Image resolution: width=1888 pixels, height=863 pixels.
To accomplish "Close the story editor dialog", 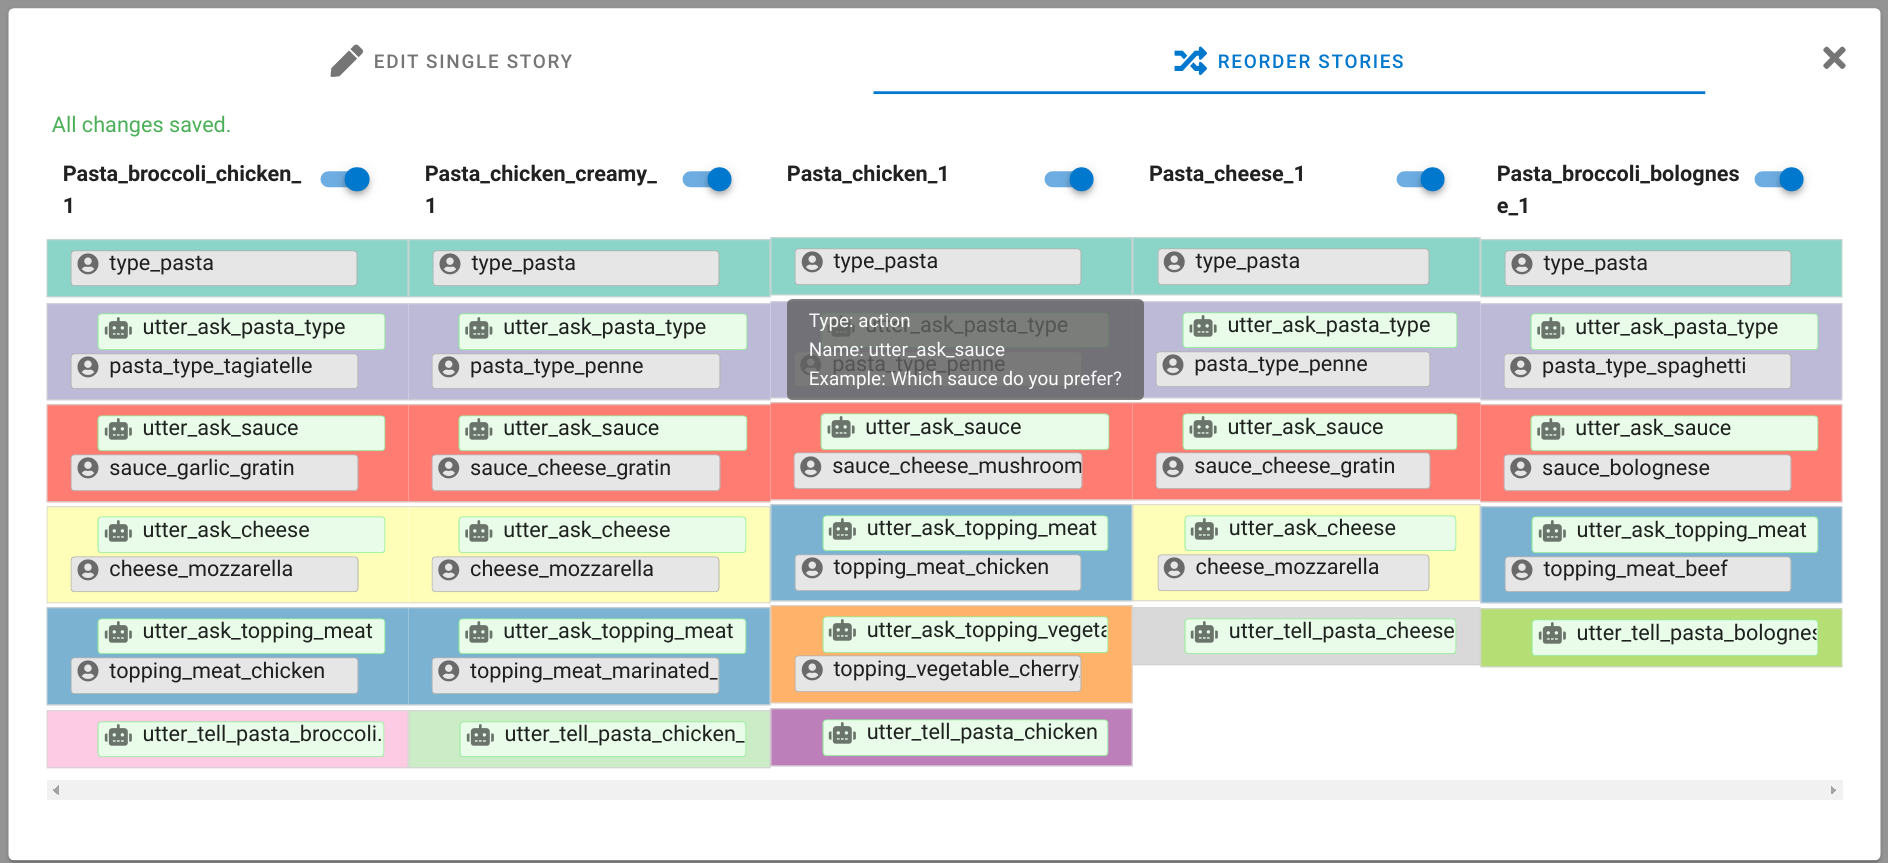I will 1834,58.
